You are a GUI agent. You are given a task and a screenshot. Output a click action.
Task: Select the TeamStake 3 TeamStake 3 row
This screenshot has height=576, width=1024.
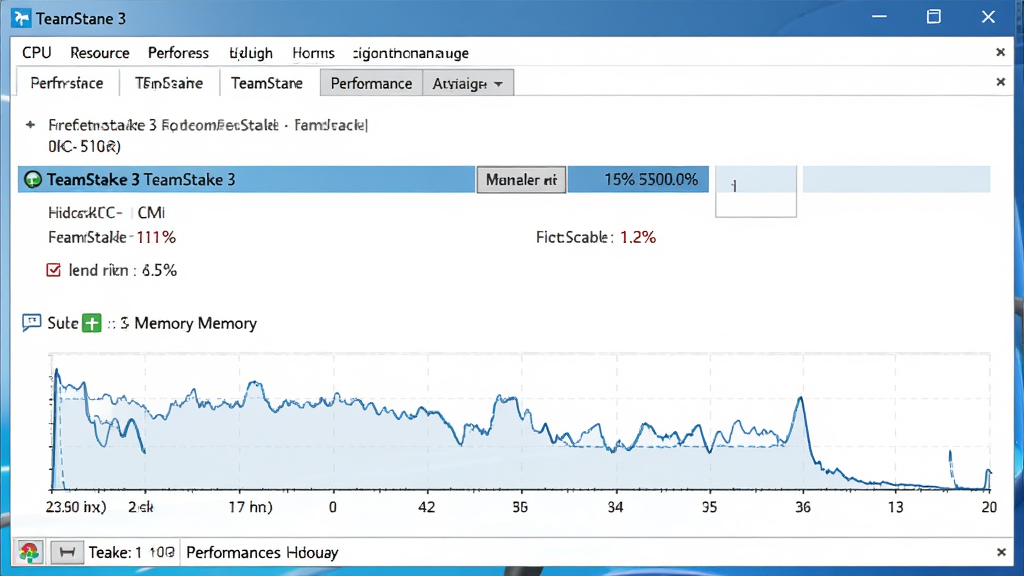click(246, 180)
